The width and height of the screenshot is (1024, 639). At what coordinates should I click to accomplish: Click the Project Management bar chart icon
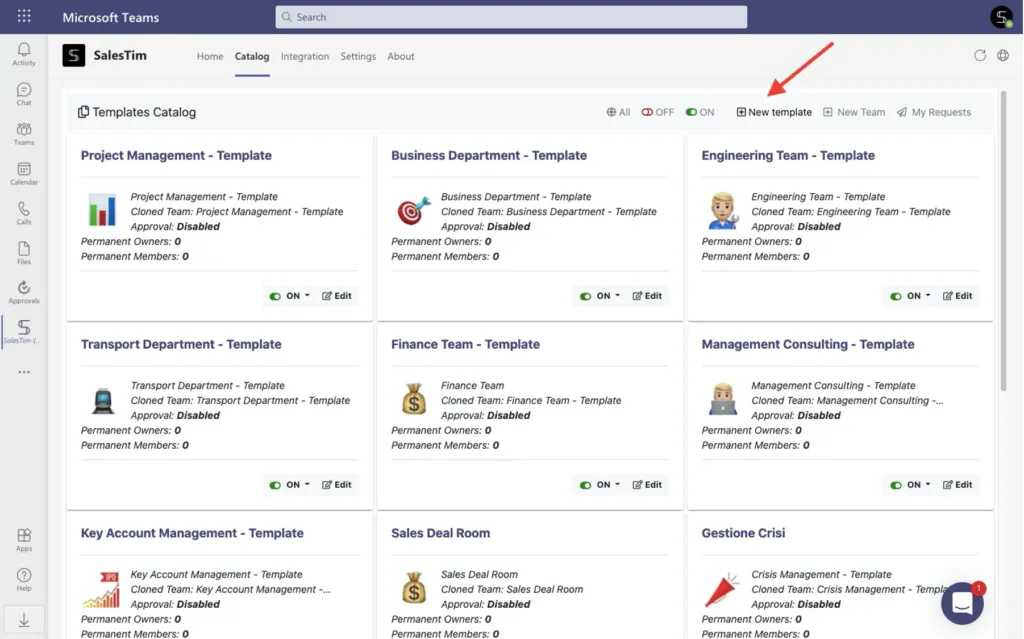pos(103,210)
